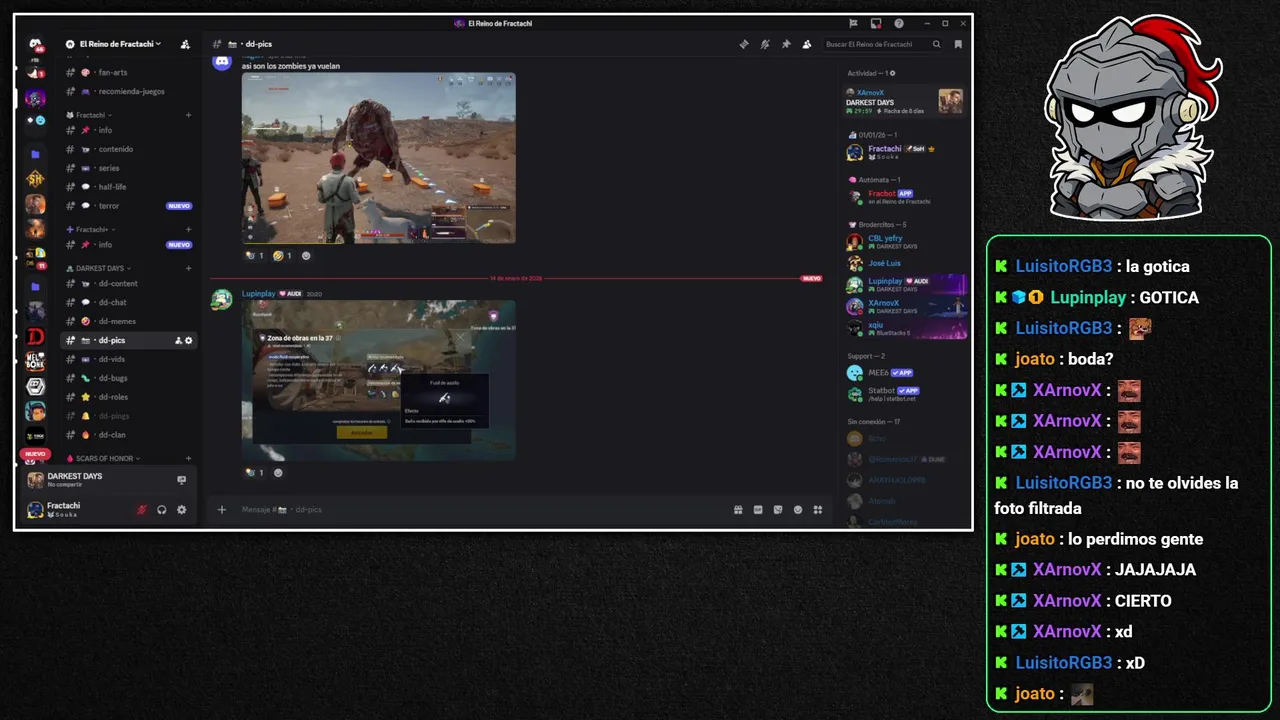
Task: Click the Buscar El Reino de Fractachi search box
Action: pyautogui.click(x=882, y=44)
